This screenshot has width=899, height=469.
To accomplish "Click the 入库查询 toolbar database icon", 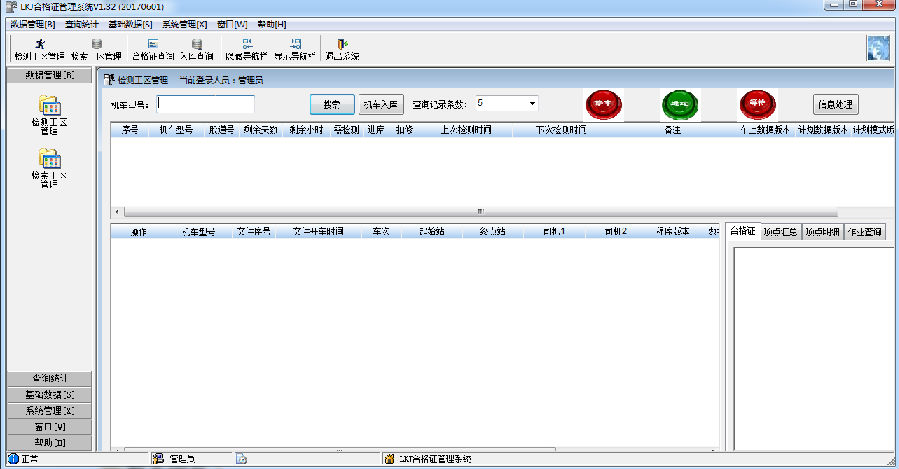I will tap(197, 49).
